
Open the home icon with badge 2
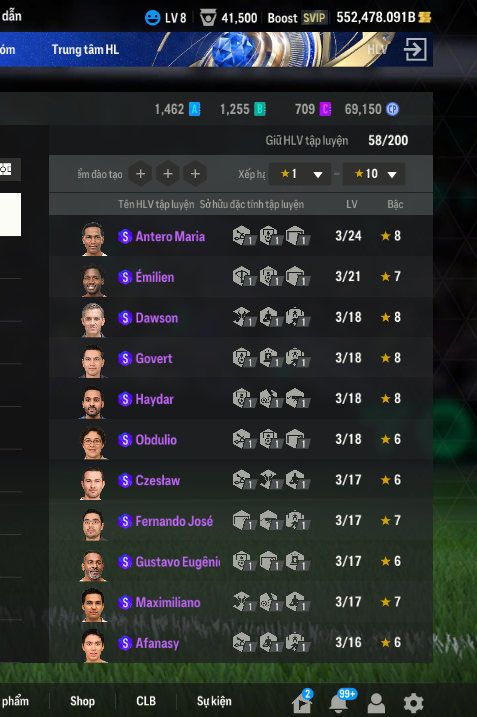click(302, 702)
